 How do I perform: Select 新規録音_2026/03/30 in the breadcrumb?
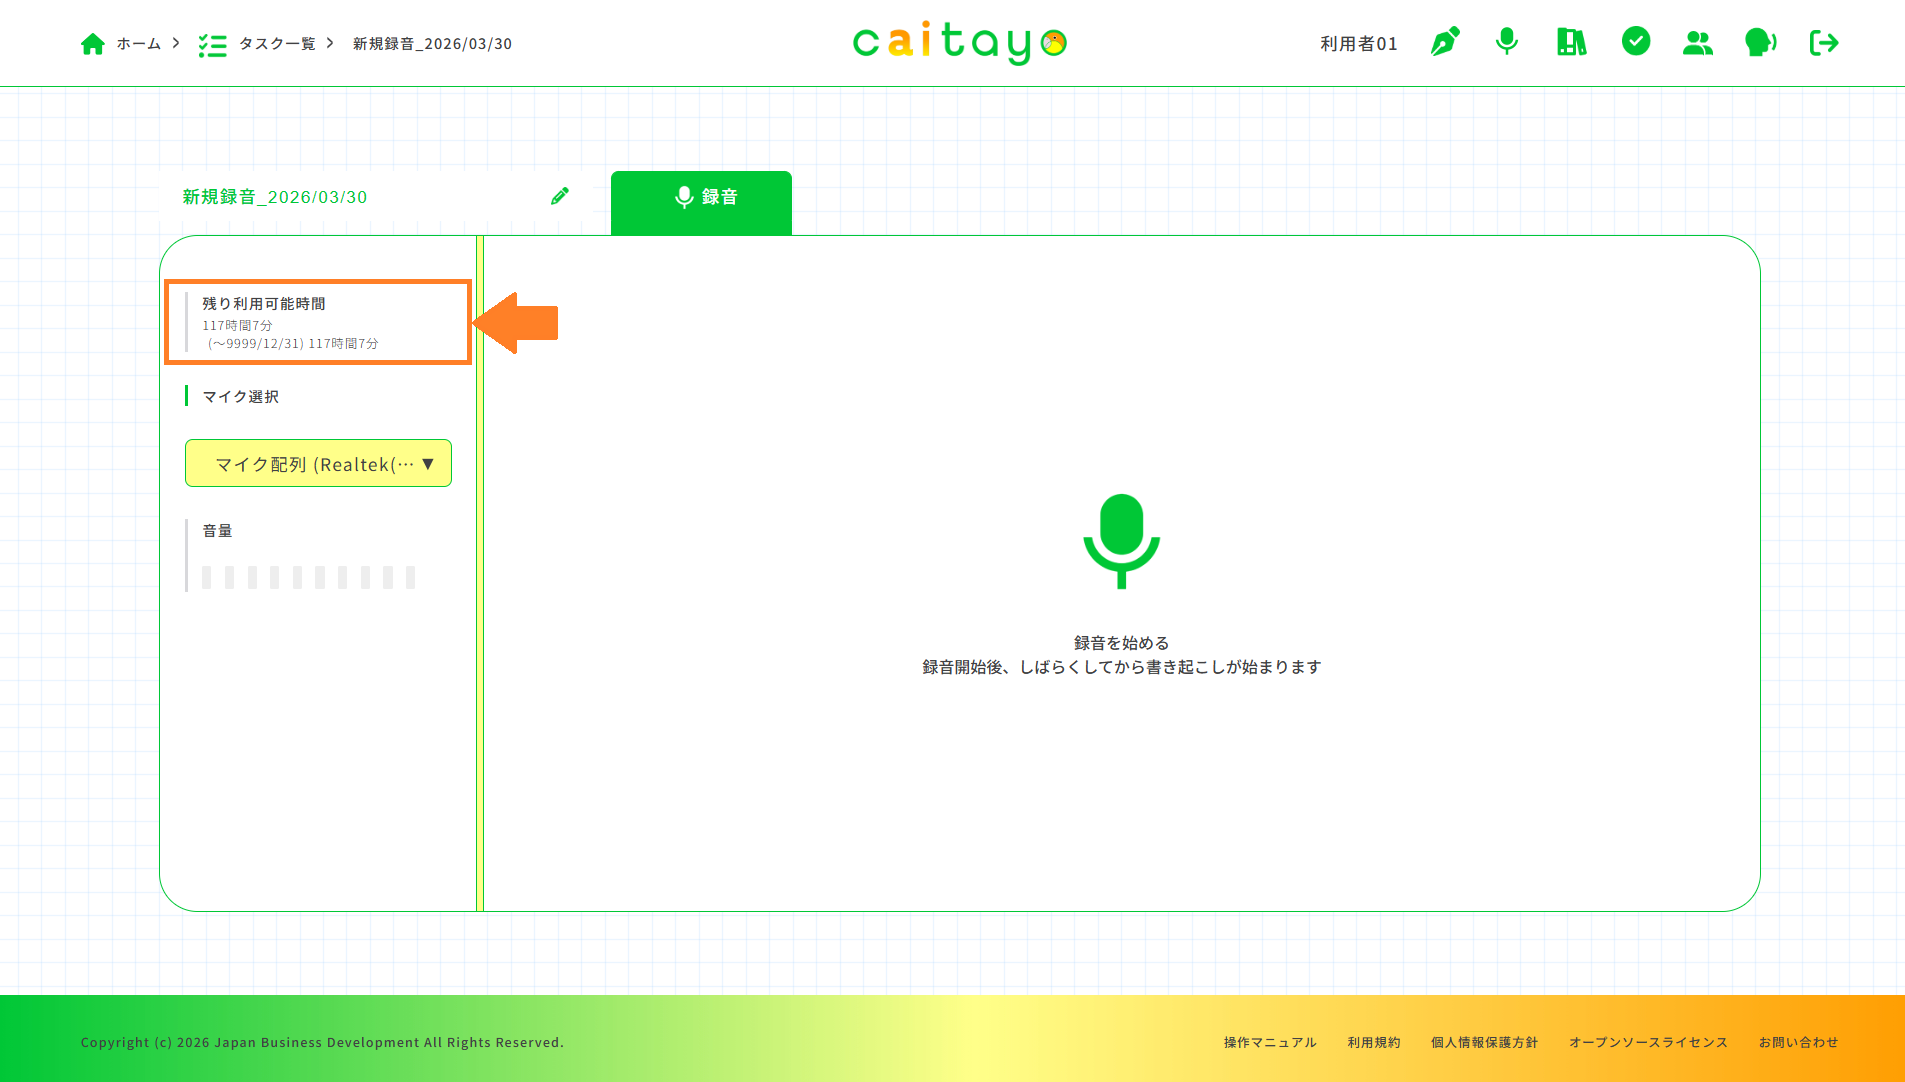pos(431,43)
